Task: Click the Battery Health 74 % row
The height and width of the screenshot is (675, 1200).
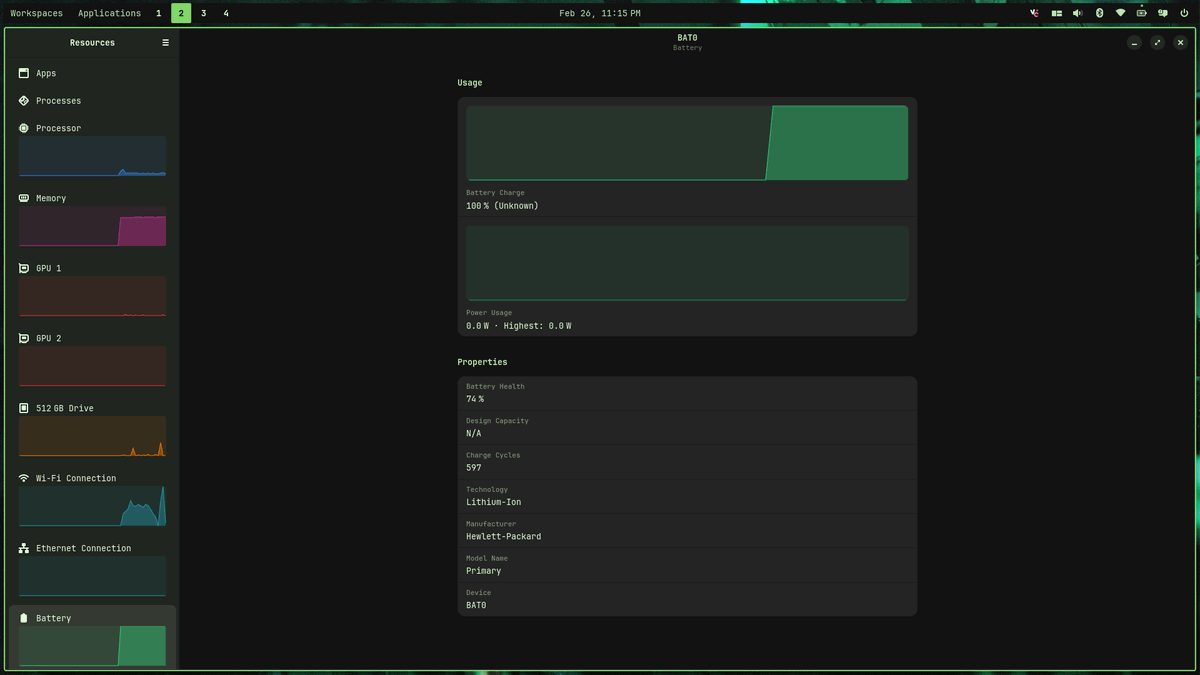Action: tap(687, 393)
